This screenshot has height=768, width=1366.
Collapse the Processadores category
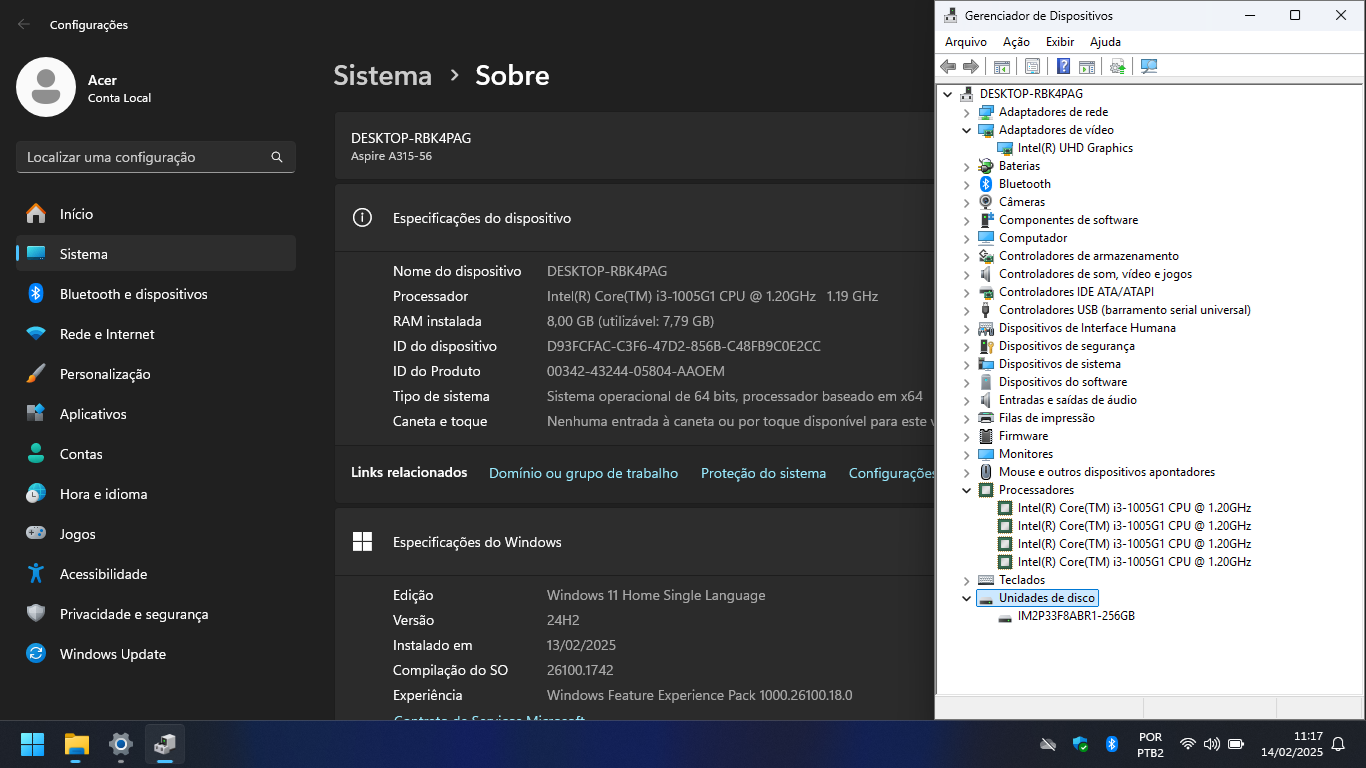coord(967,490)
